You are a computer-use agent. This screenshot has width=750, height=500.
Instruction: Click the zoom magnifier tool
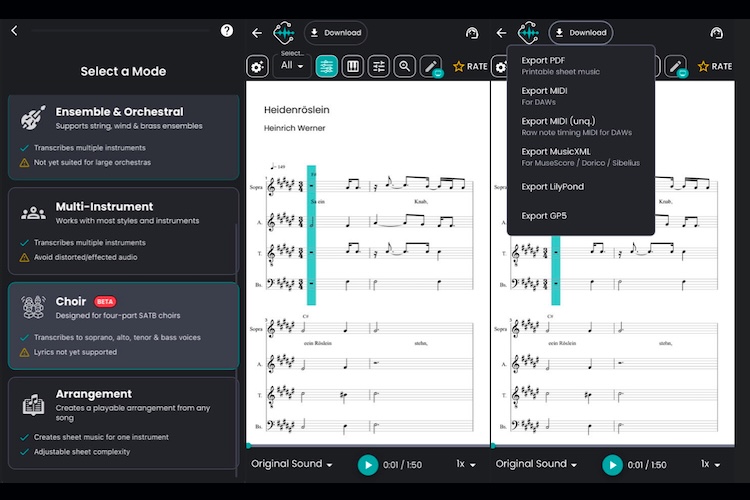point(405,66)
